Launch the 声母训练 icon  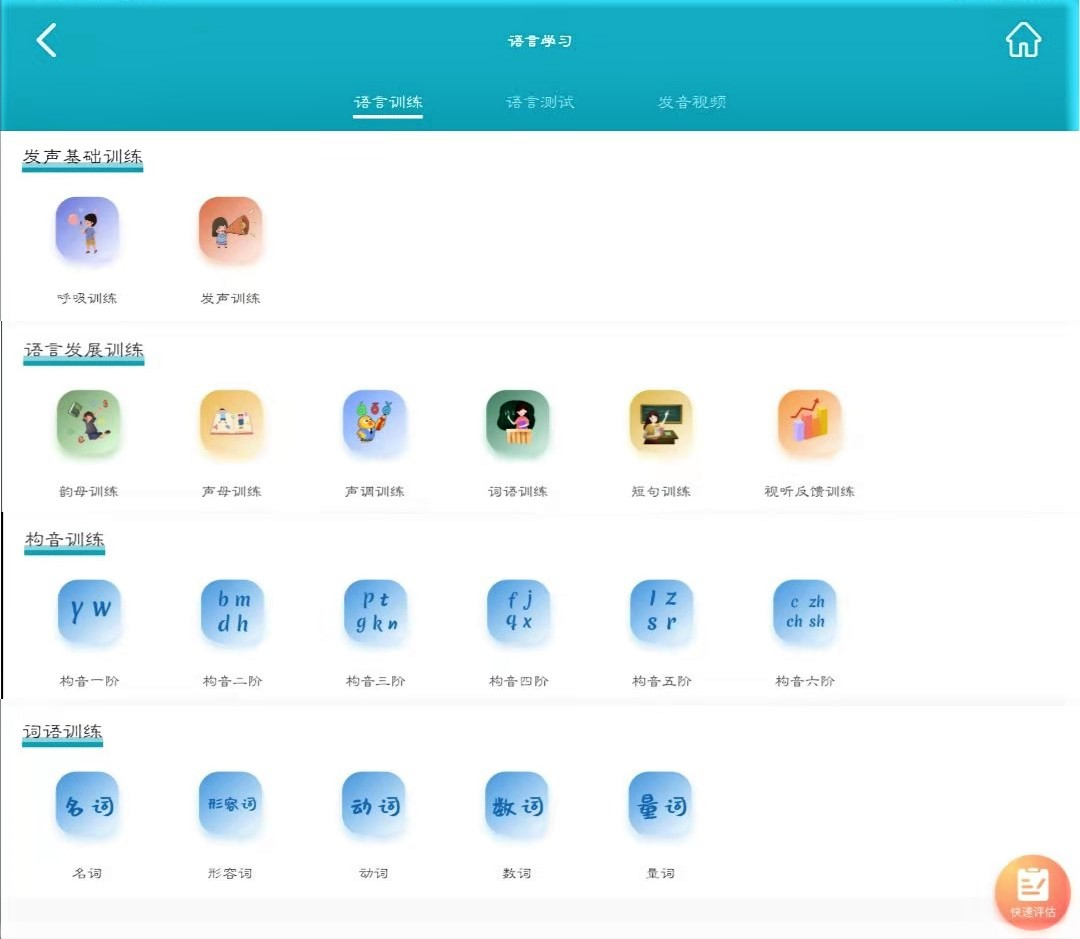point(231,422)
